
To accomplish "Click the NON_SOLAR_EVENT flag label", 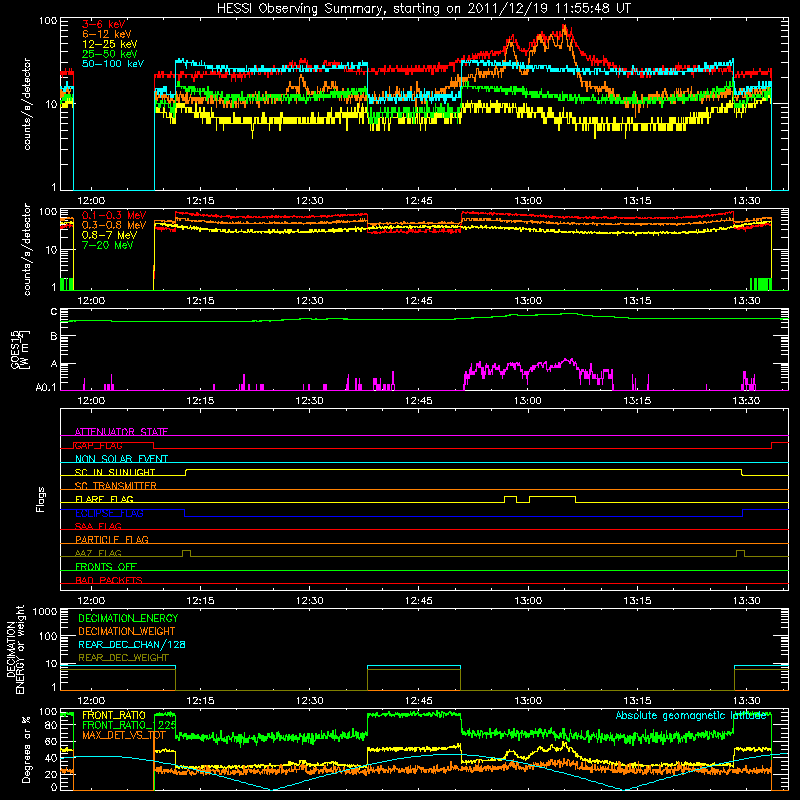I will tap(121, 459).
